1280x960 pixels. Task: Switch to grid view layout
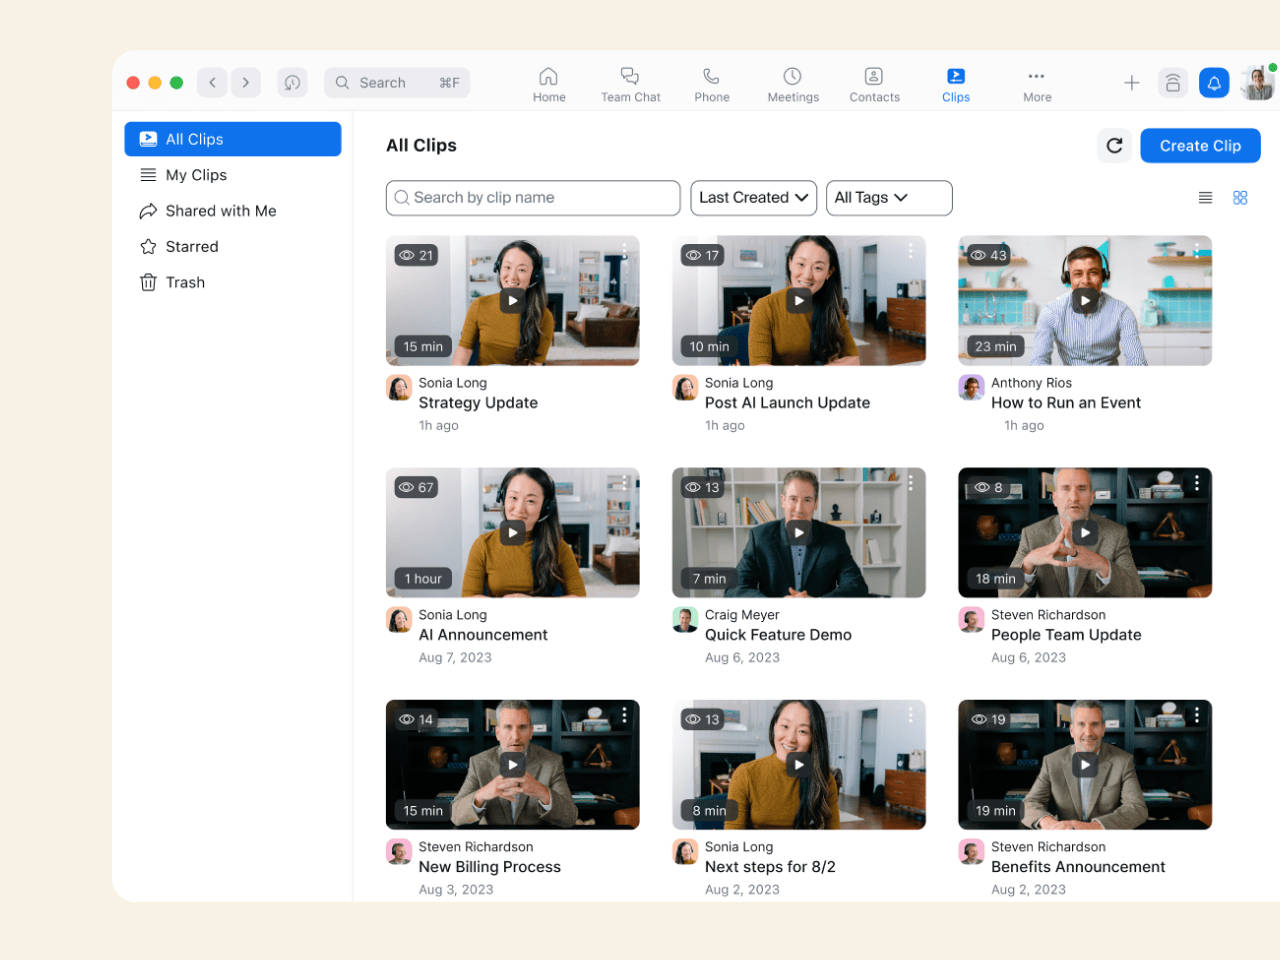(1240, 198)
